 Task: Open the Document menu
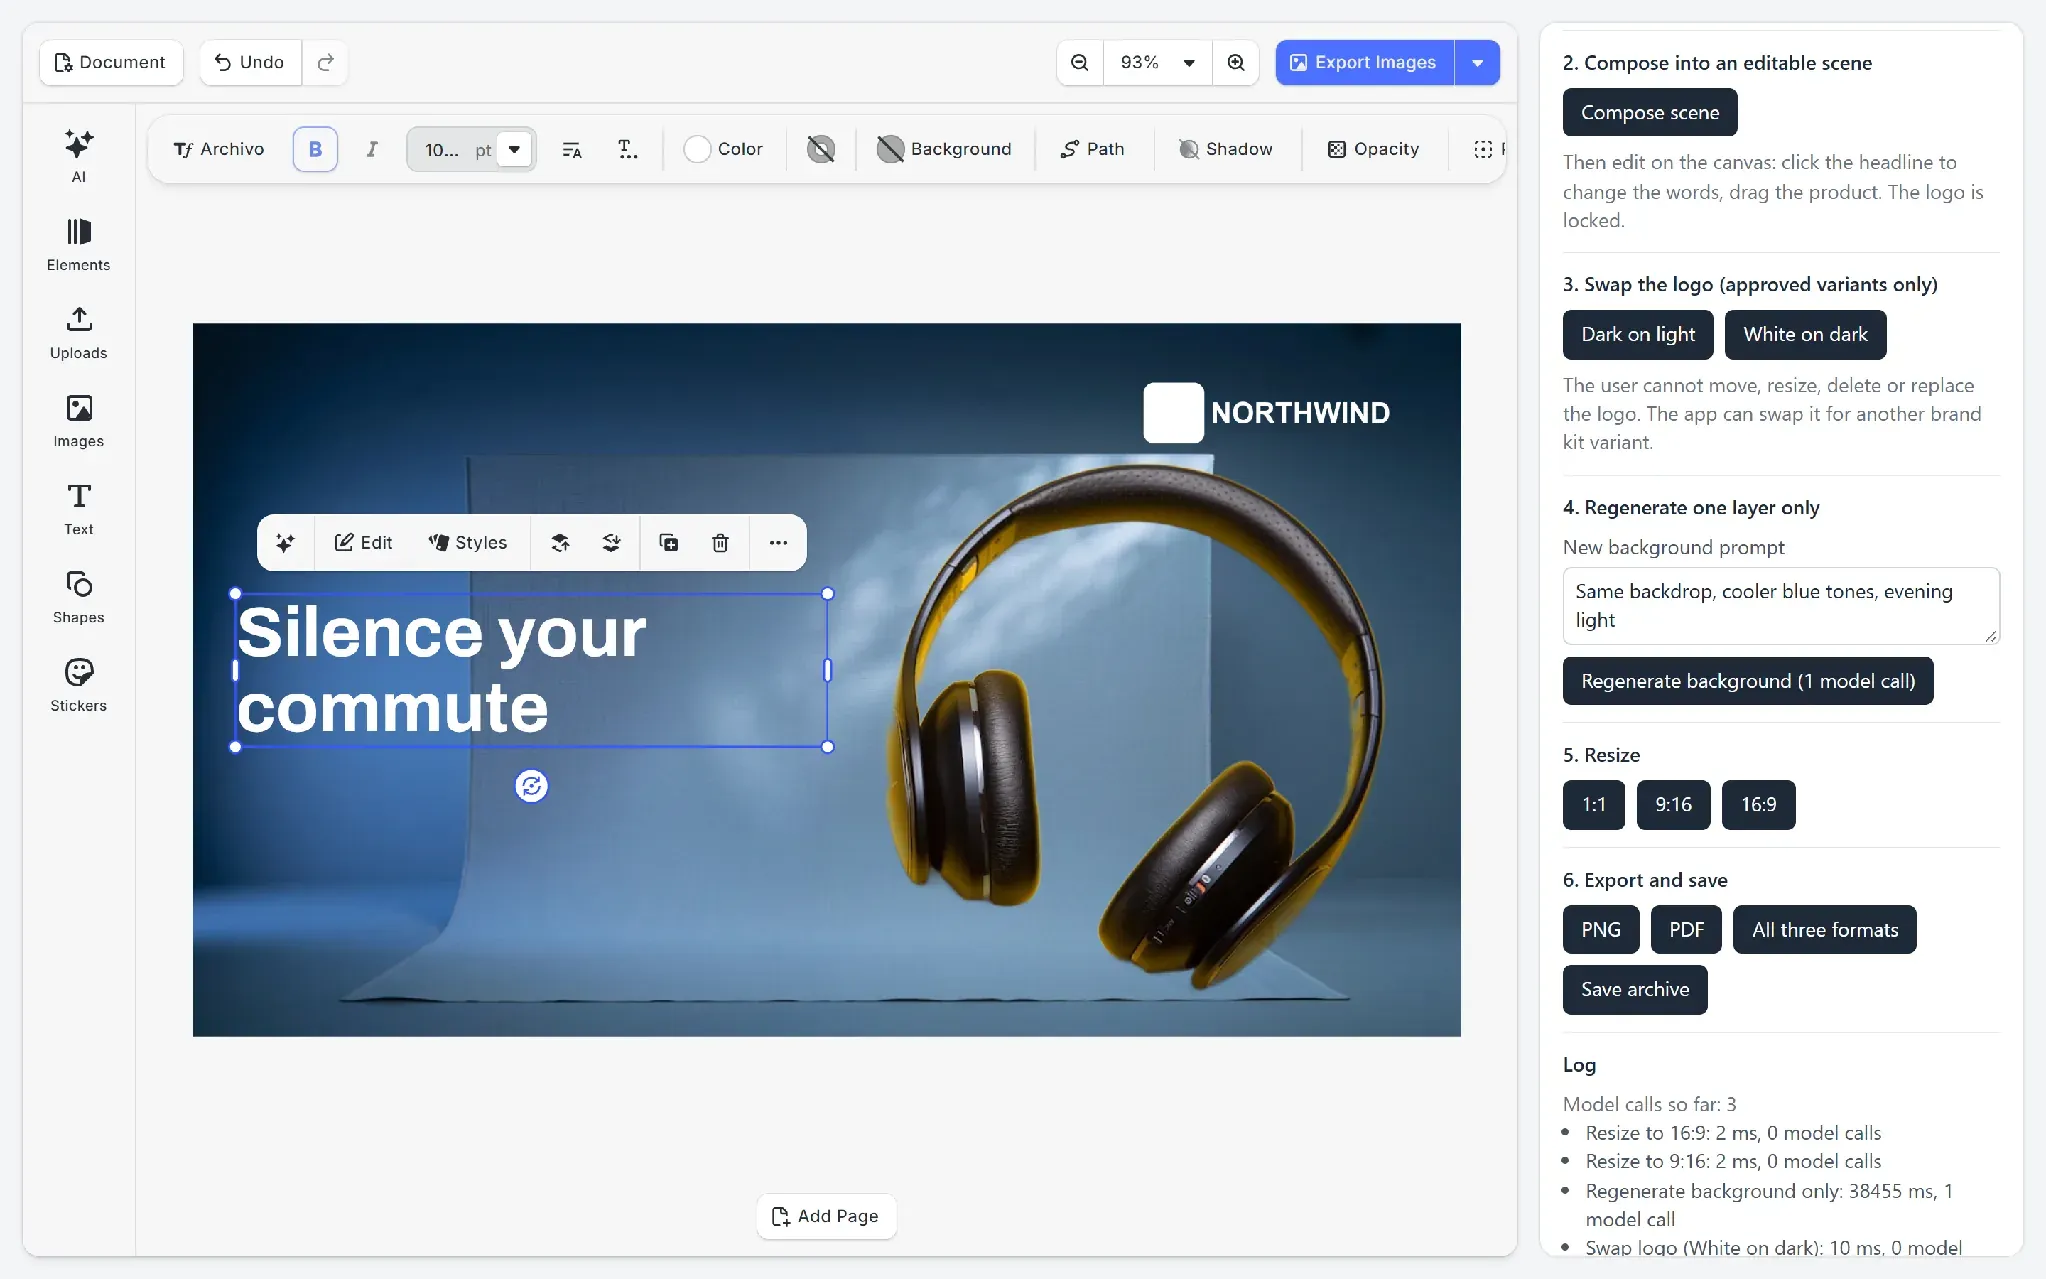111,62
